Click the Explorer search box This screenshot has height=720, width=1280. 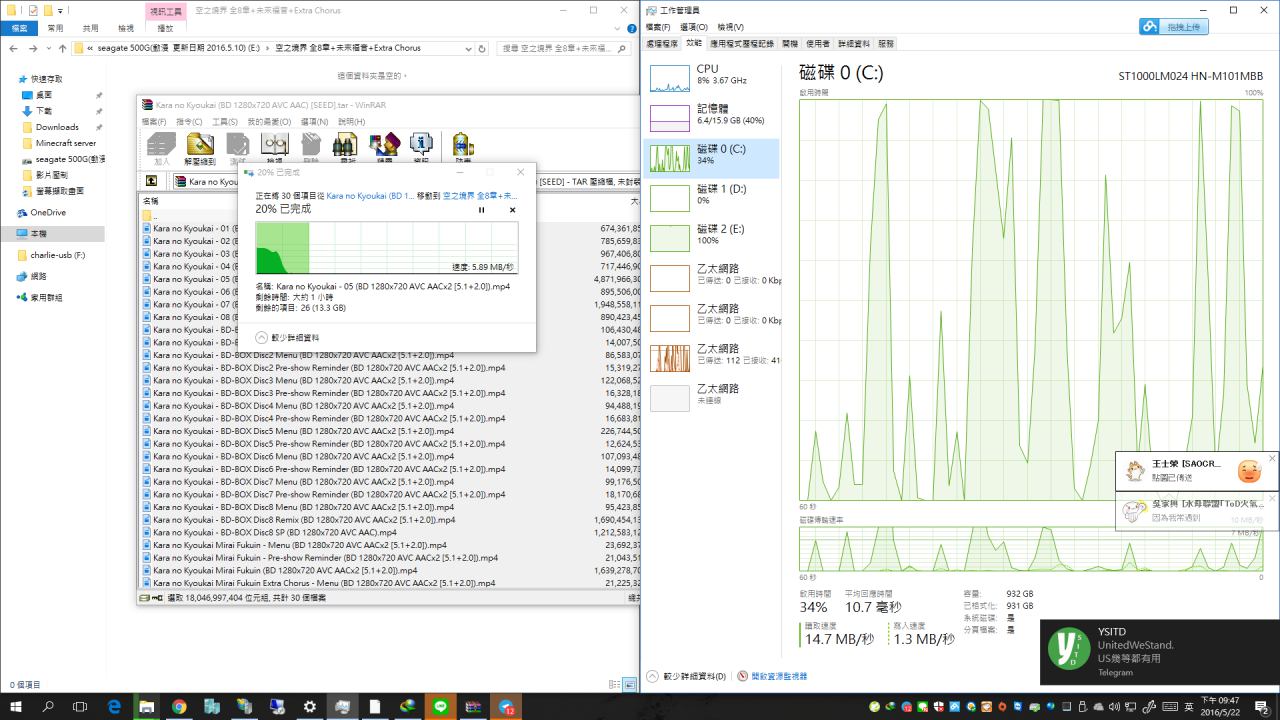coord(566,48)
